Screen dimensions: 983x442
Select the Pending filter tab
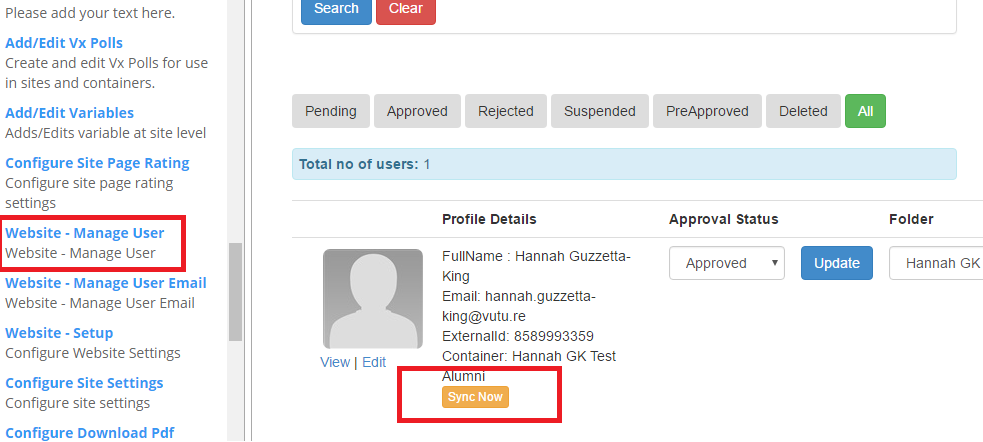click(x=330, y=111)
